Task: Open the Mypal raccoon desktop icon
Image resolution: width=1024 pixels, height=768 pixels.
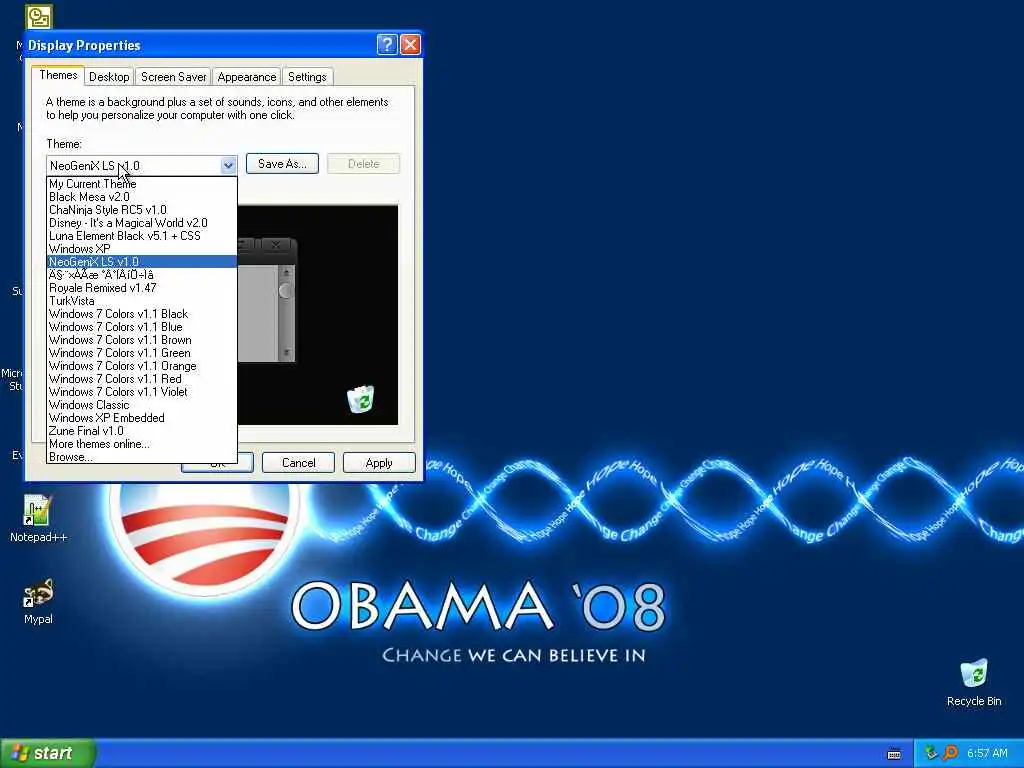Action: (x=38, y=601)
